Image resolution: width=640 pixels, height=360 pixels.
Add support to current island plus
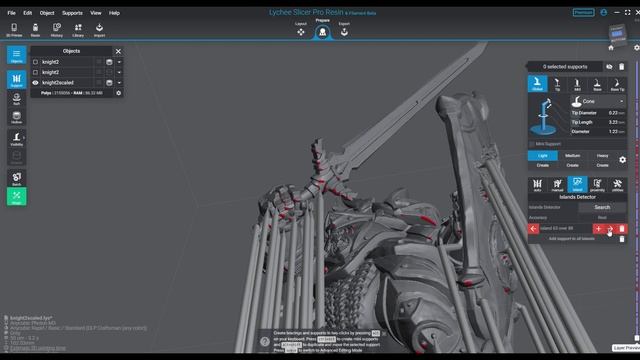click(x=598, y=229)
